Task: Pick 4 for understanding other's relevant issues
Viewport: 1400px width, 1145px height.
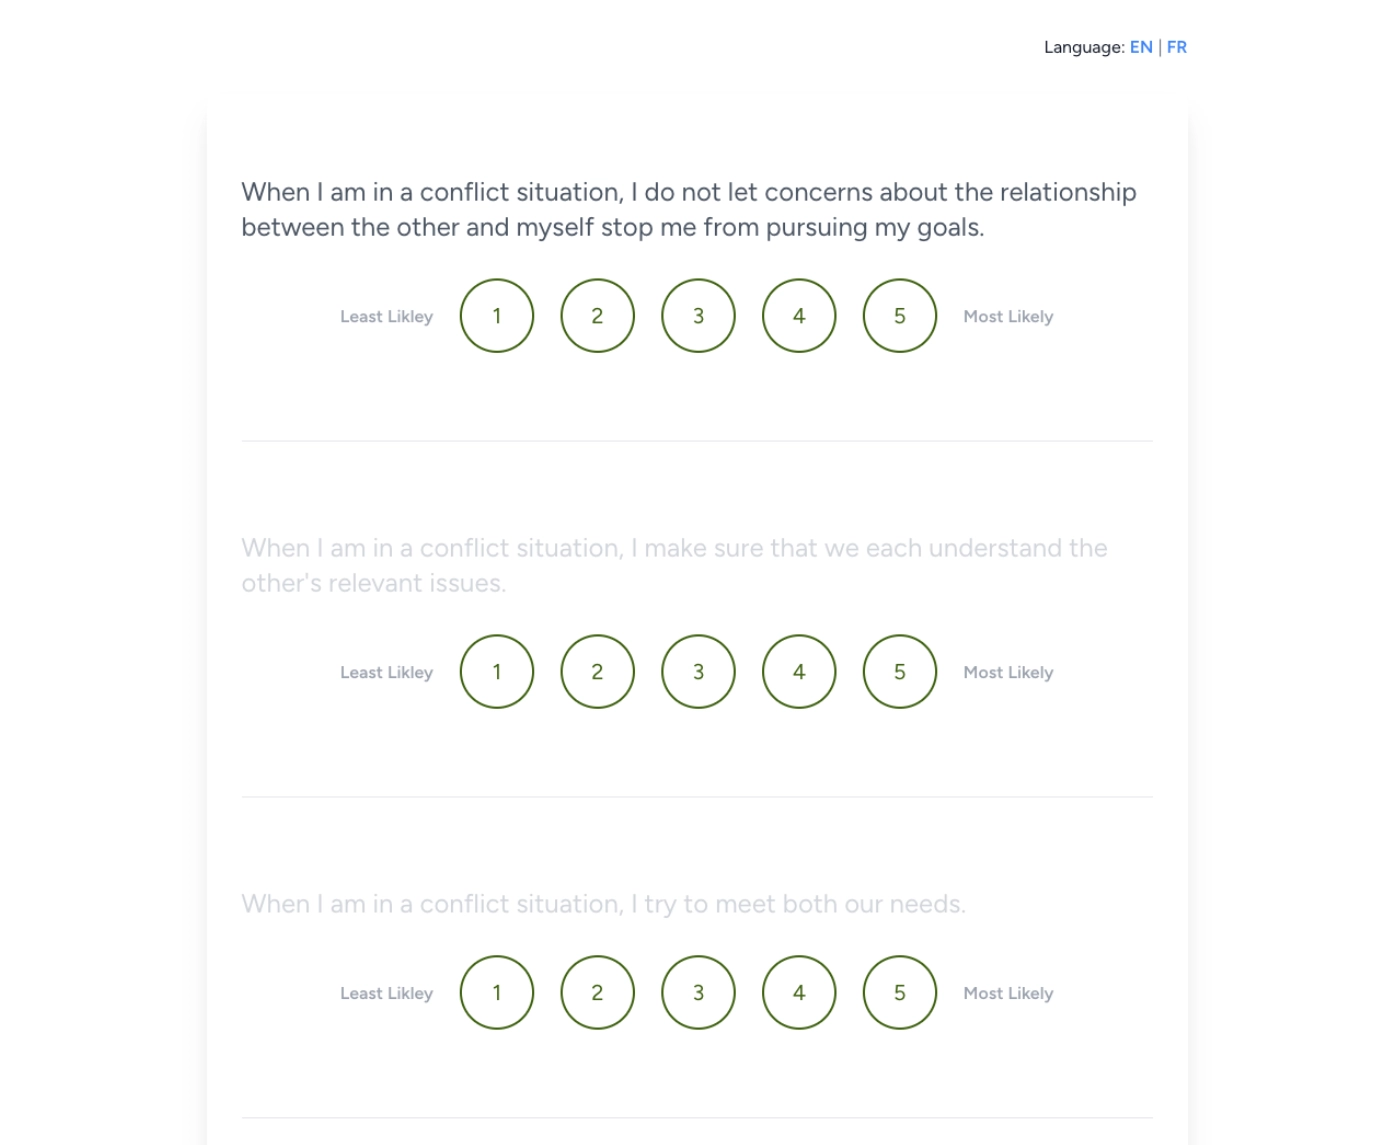Action: [x=799, y=672]
